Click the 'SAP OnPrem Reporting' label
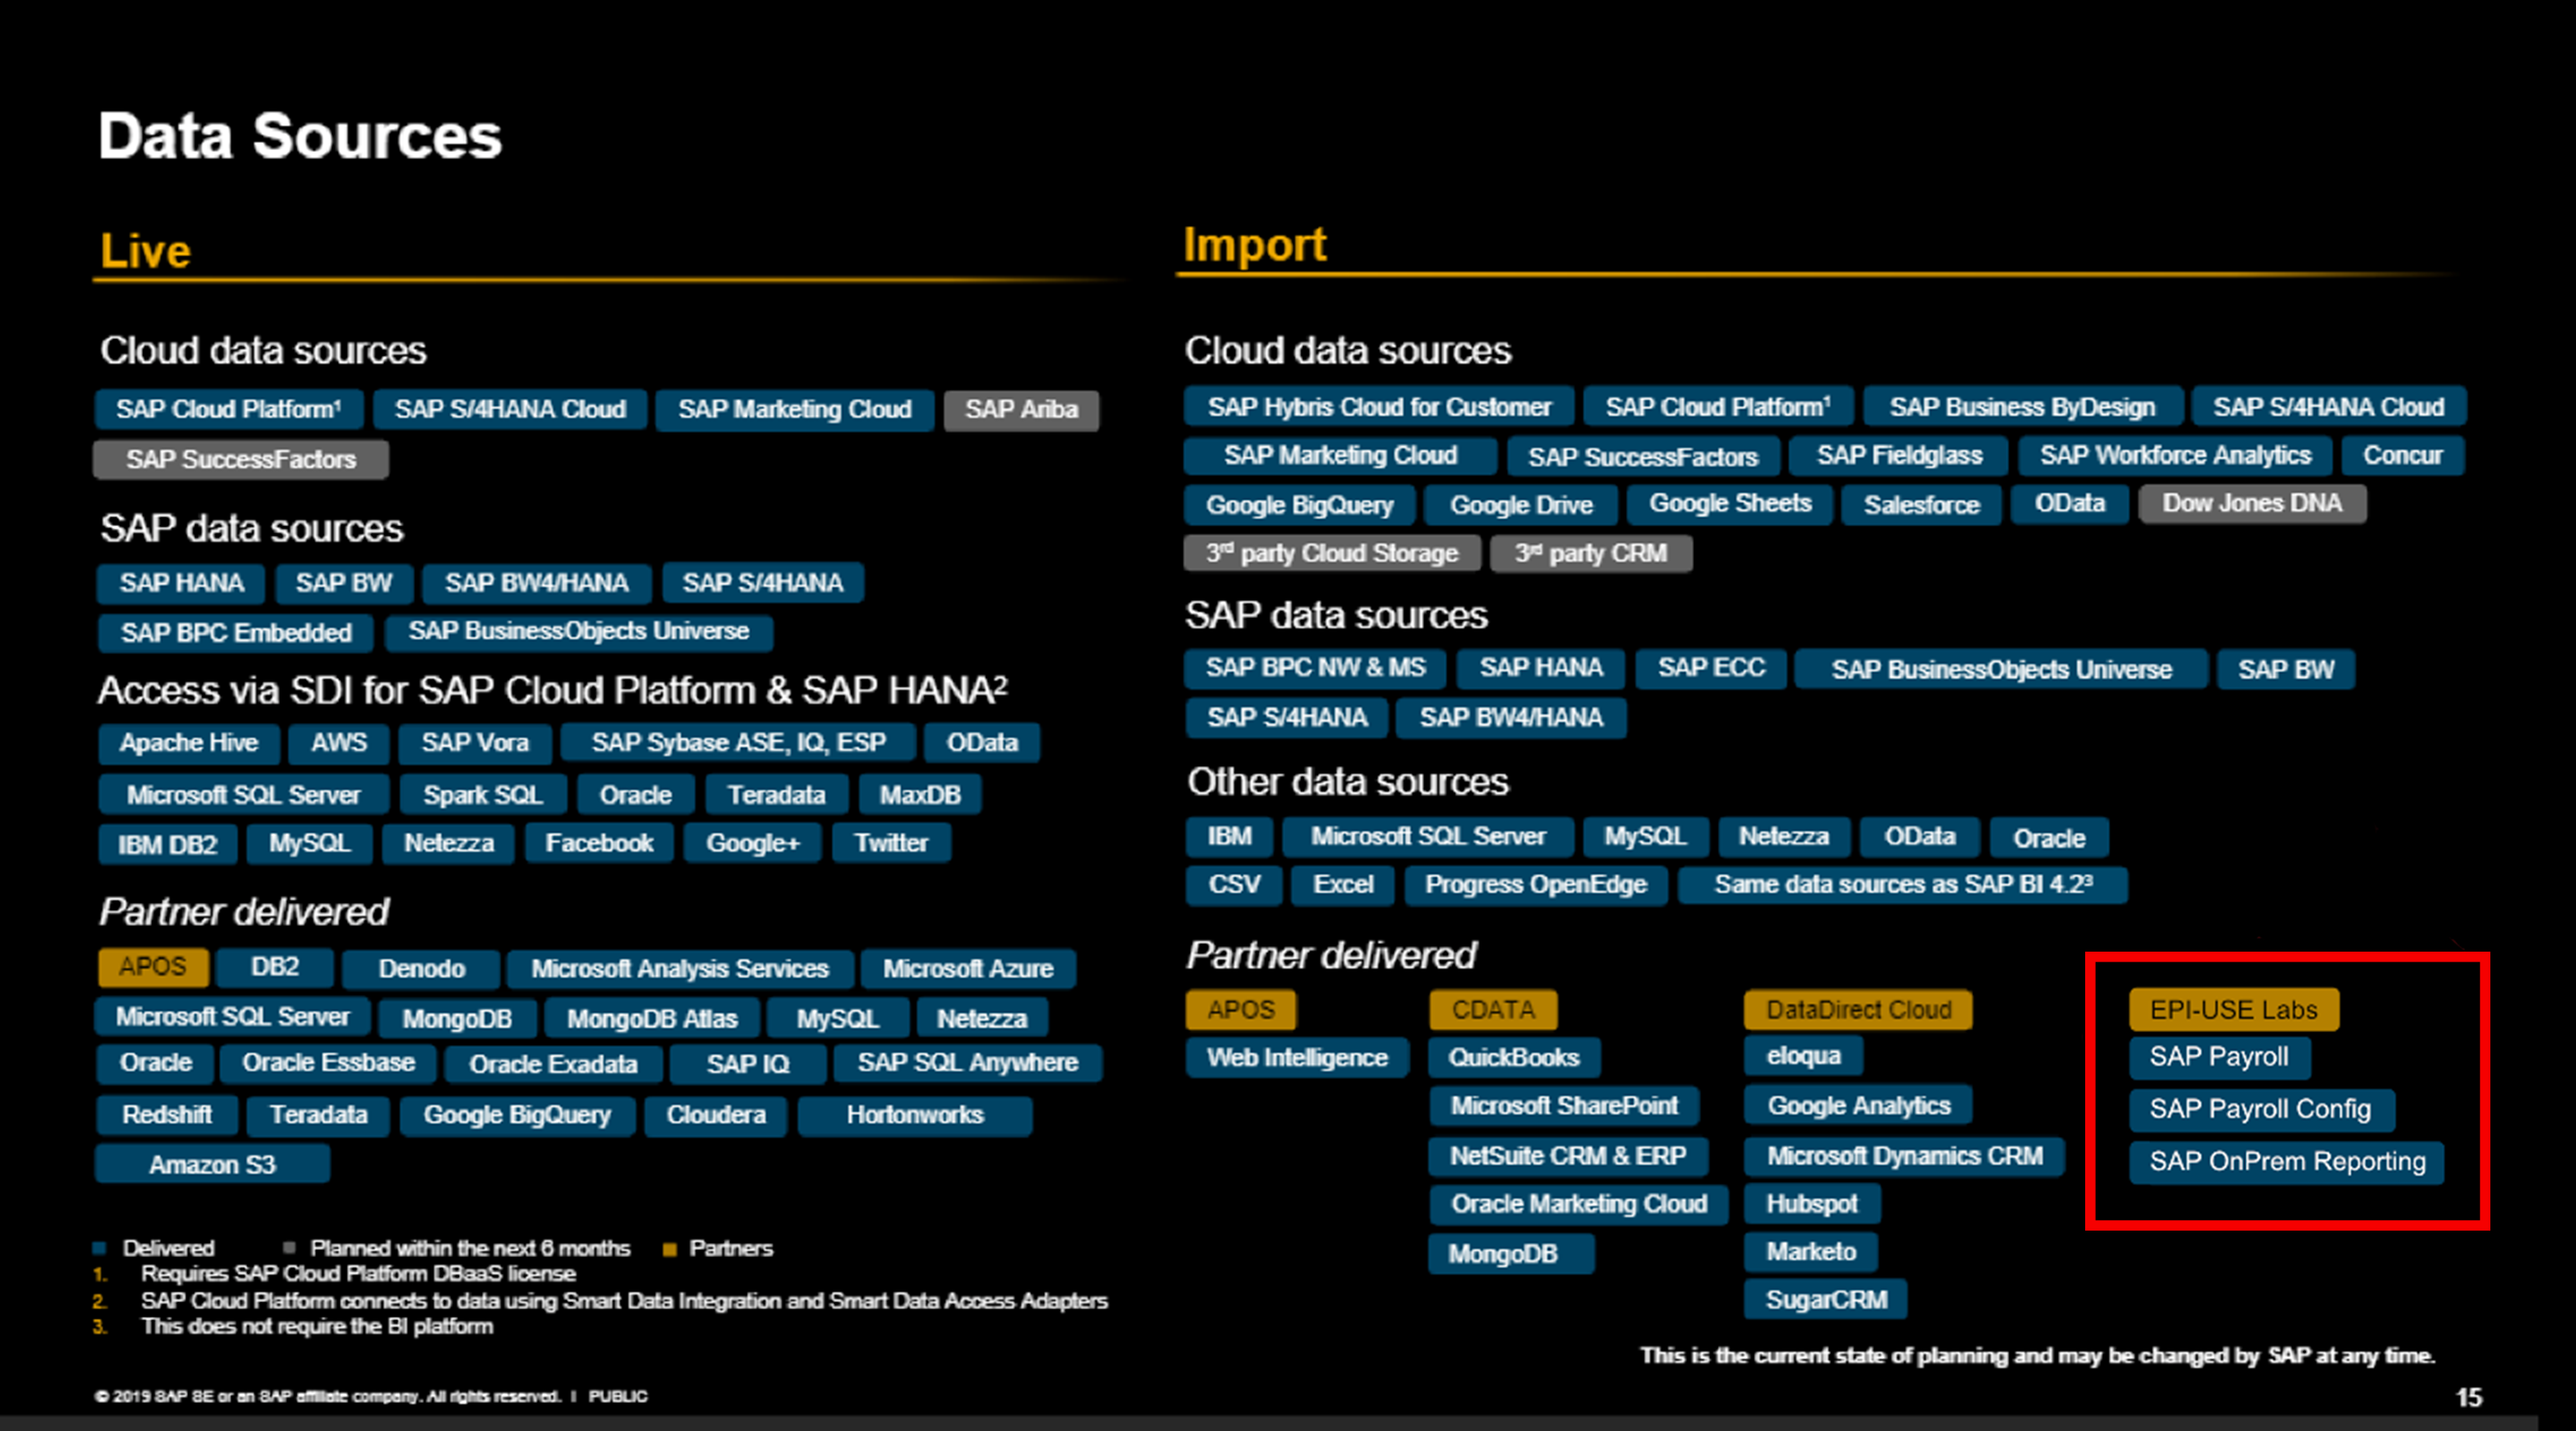 tap(2288, 1163)
